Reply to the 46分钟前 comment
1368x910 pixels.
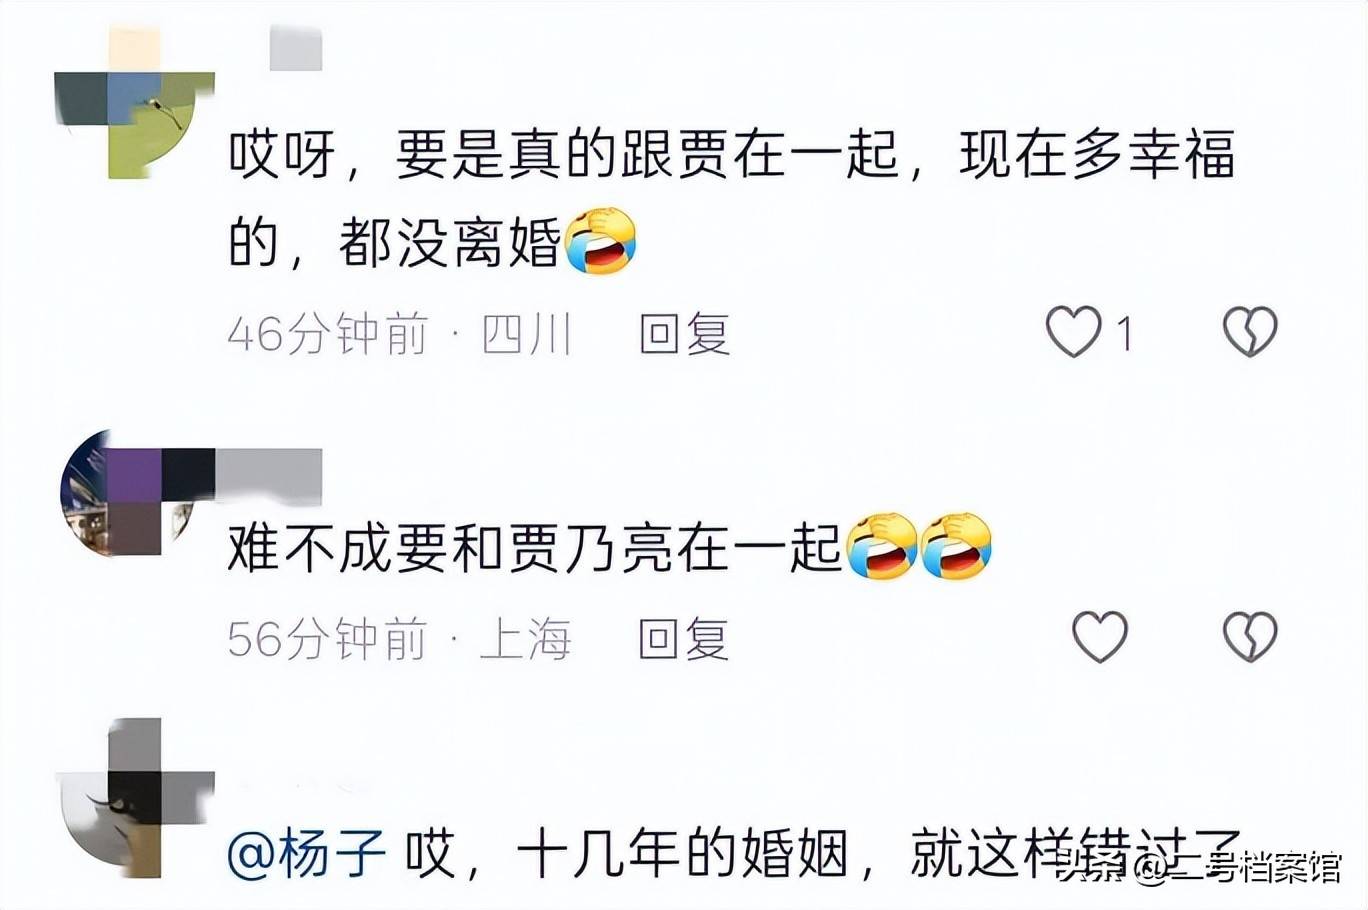[685, 333]
